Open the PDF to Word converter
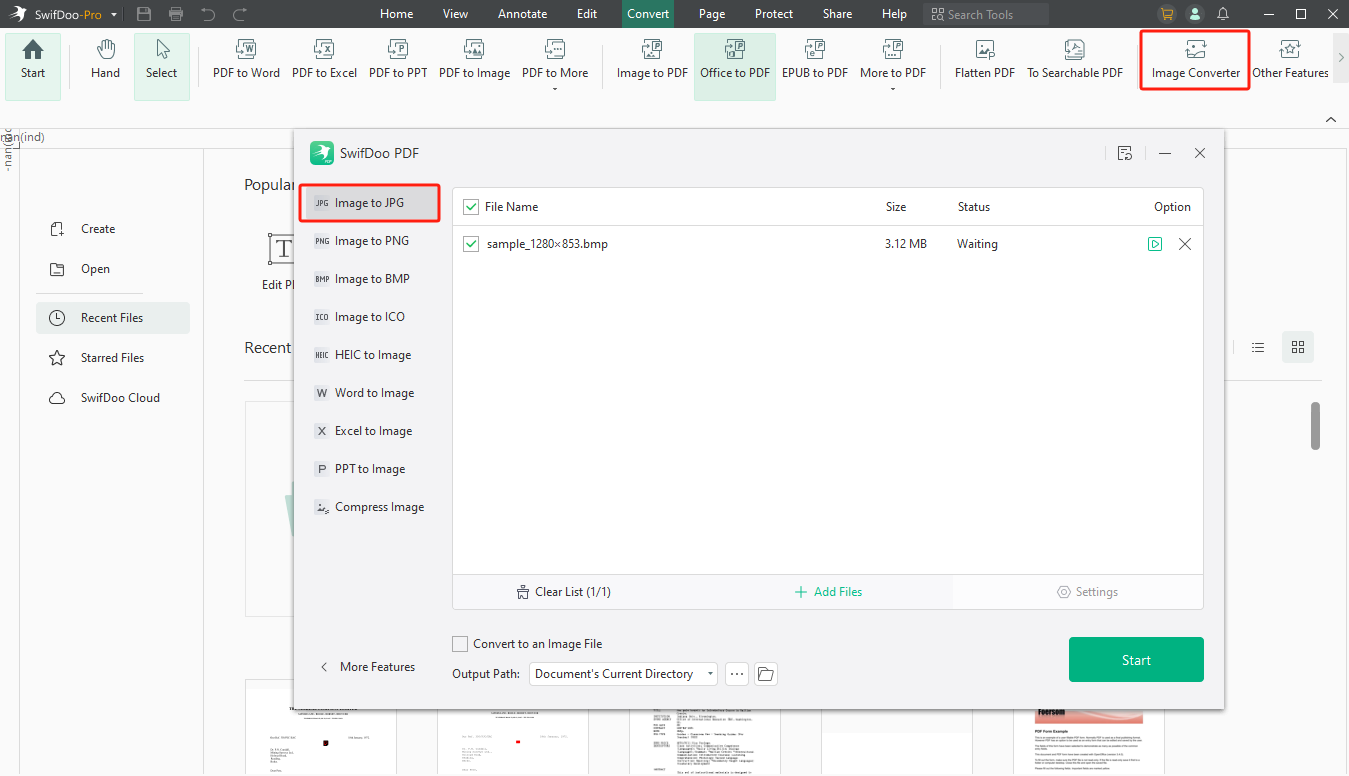This screenshot has width=1349, height=776. [x=246, y=60]
